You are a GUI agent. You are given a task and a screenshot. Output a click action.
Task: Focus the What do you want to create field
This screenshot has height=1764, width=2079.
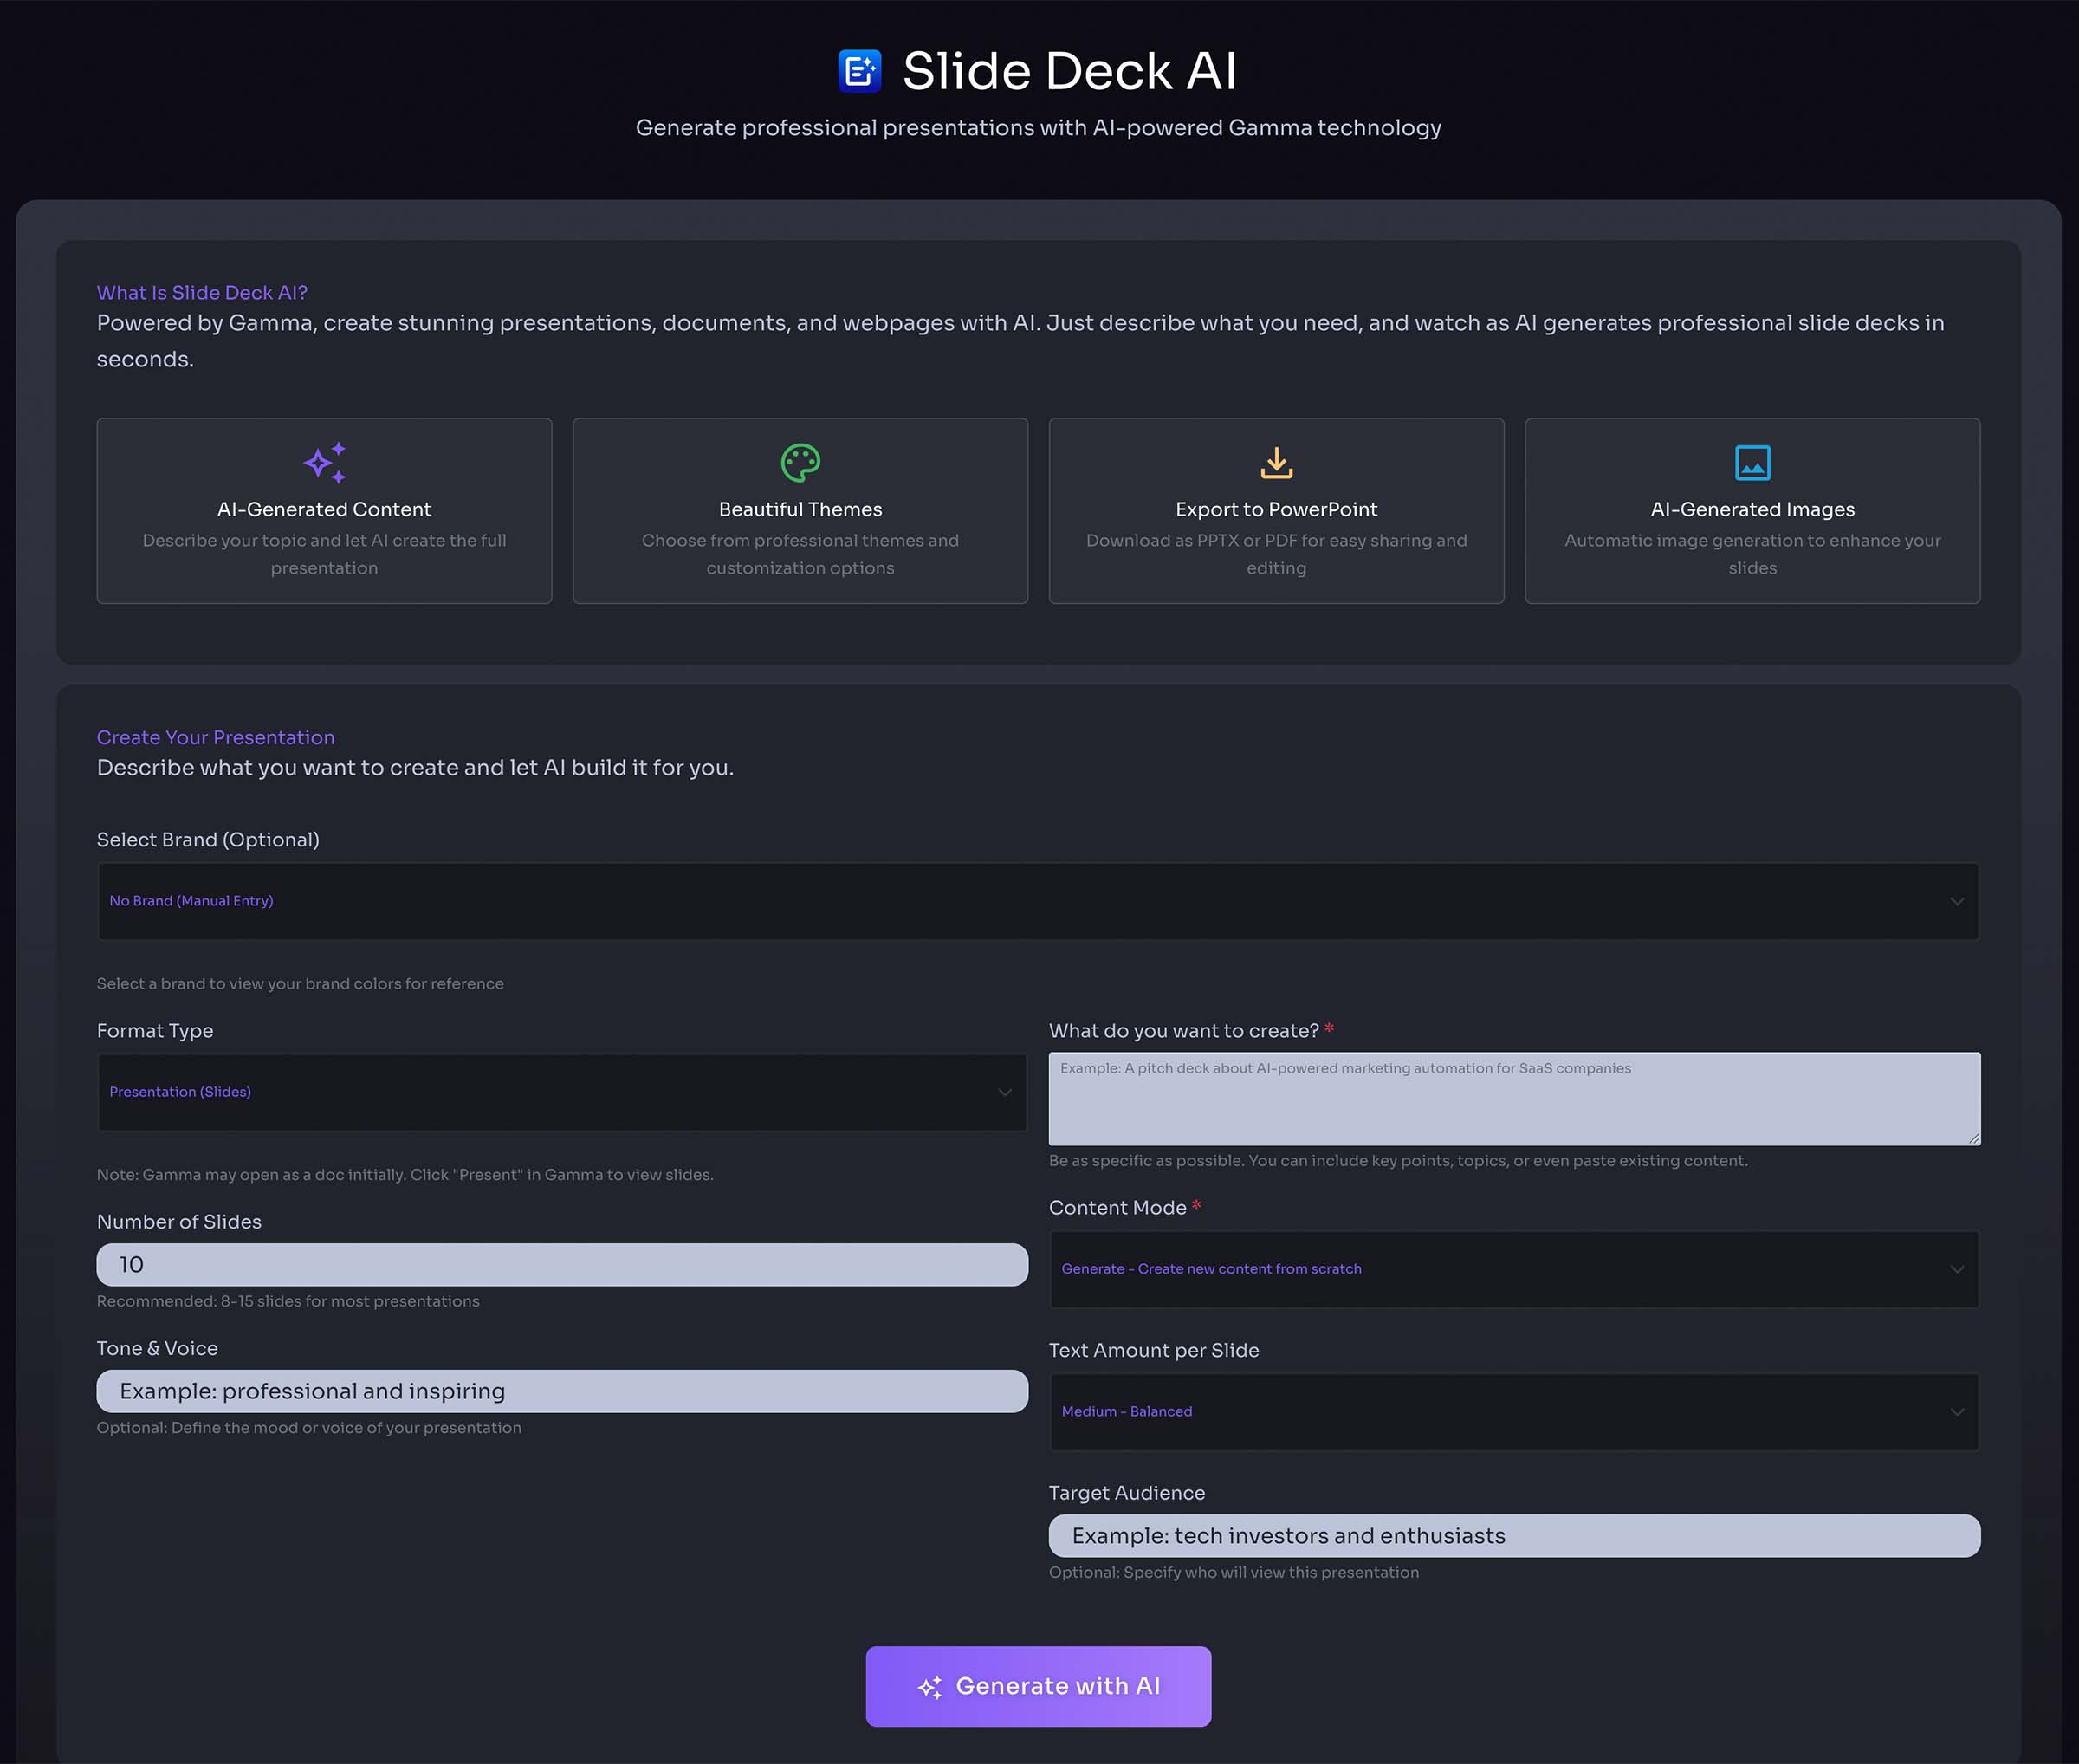click(x=1513, y=1098)
